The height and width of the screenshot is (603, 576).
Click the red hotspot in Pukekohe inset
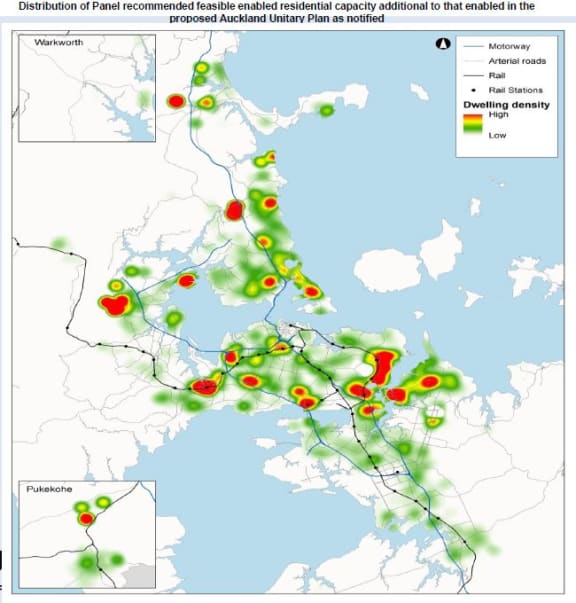click(x=87, y=519)
